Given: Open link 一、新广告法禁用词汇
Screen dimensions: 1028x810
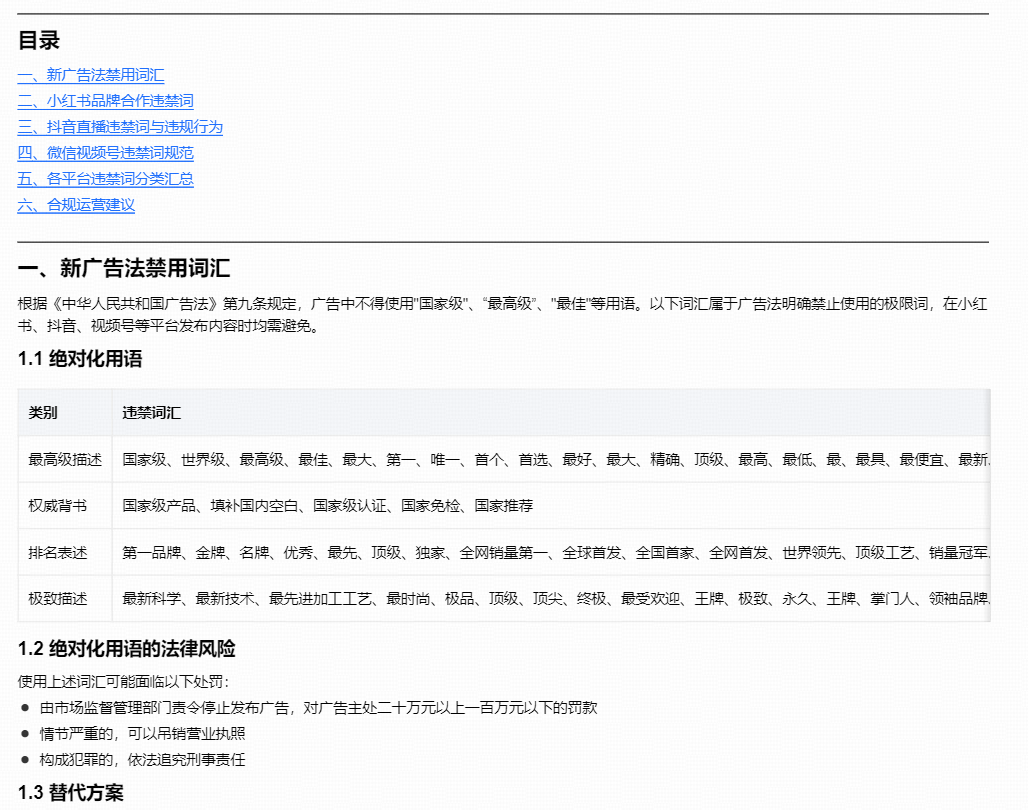Looking at the screenshot, I should coord(91,75).
